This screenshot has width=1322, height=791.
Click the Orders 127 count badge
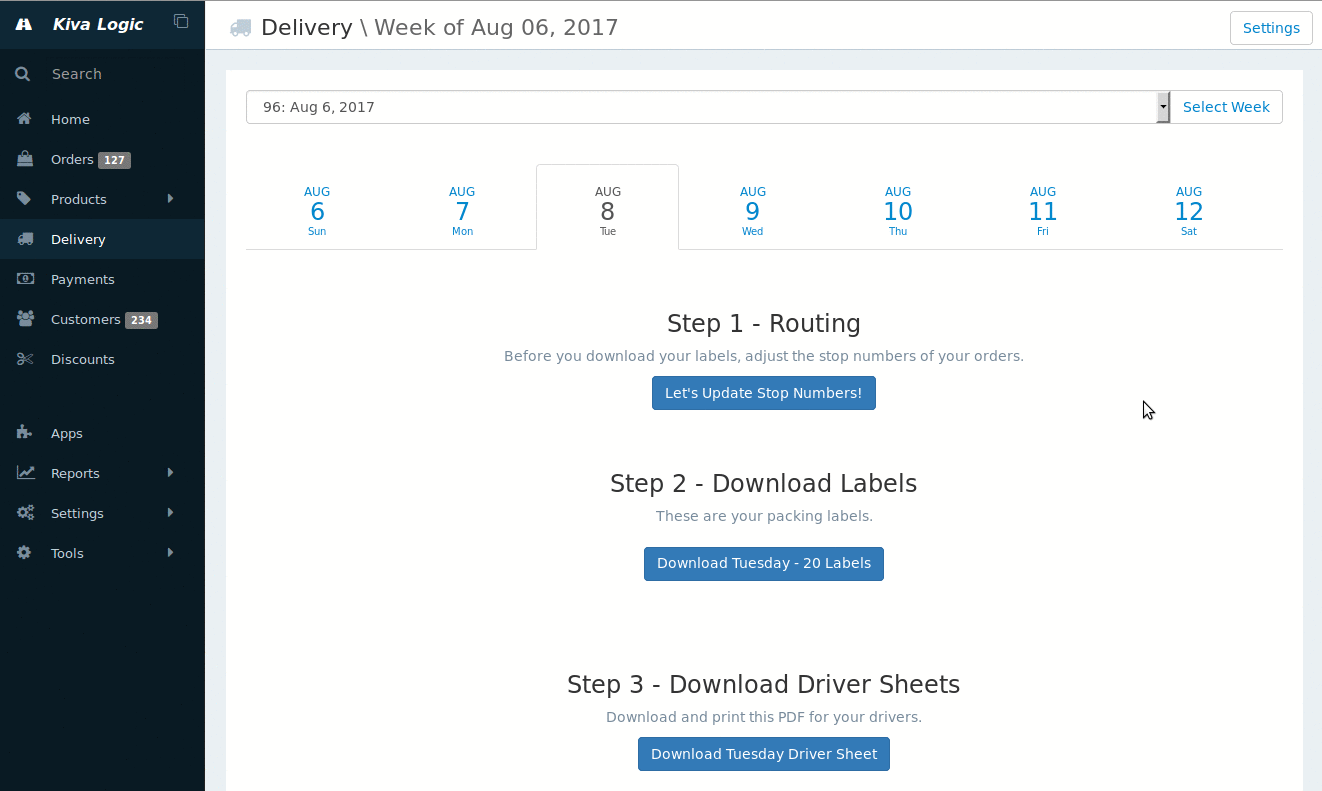click(x=114, y=160)
